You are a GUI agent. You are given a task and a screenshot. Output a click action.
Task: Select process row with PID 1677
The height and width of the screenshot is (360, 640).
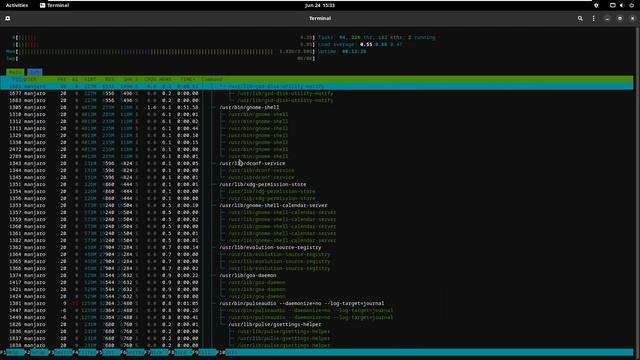coord(317,93)
